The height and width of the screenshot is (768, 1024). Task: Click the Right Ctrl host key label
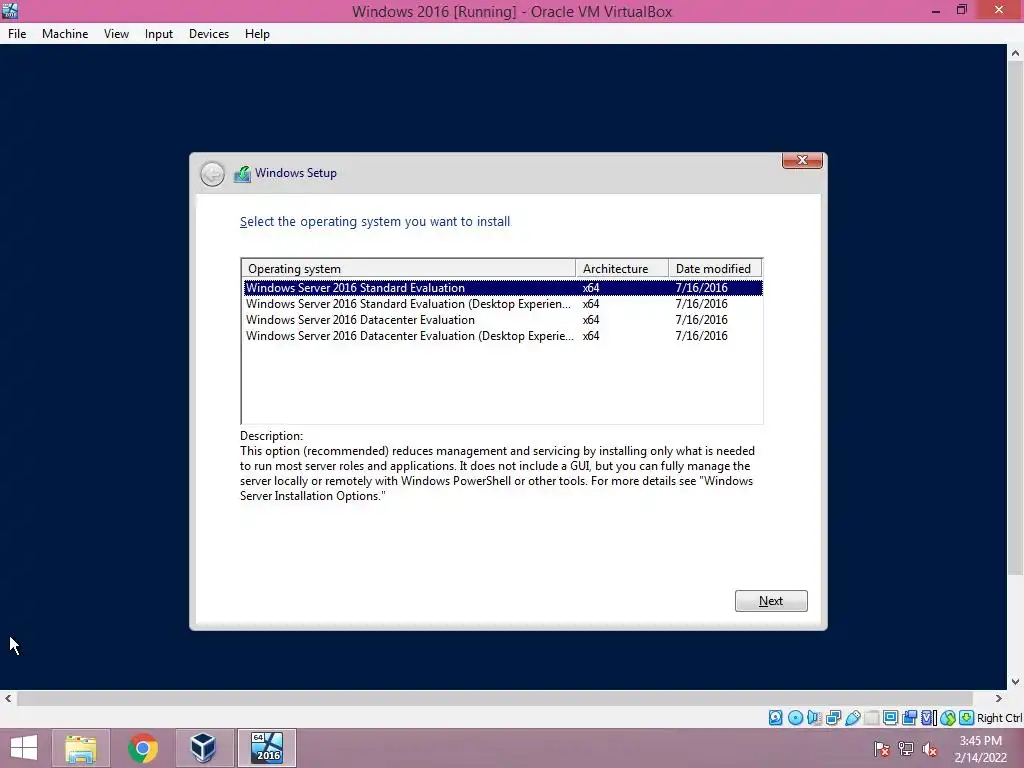999,718
